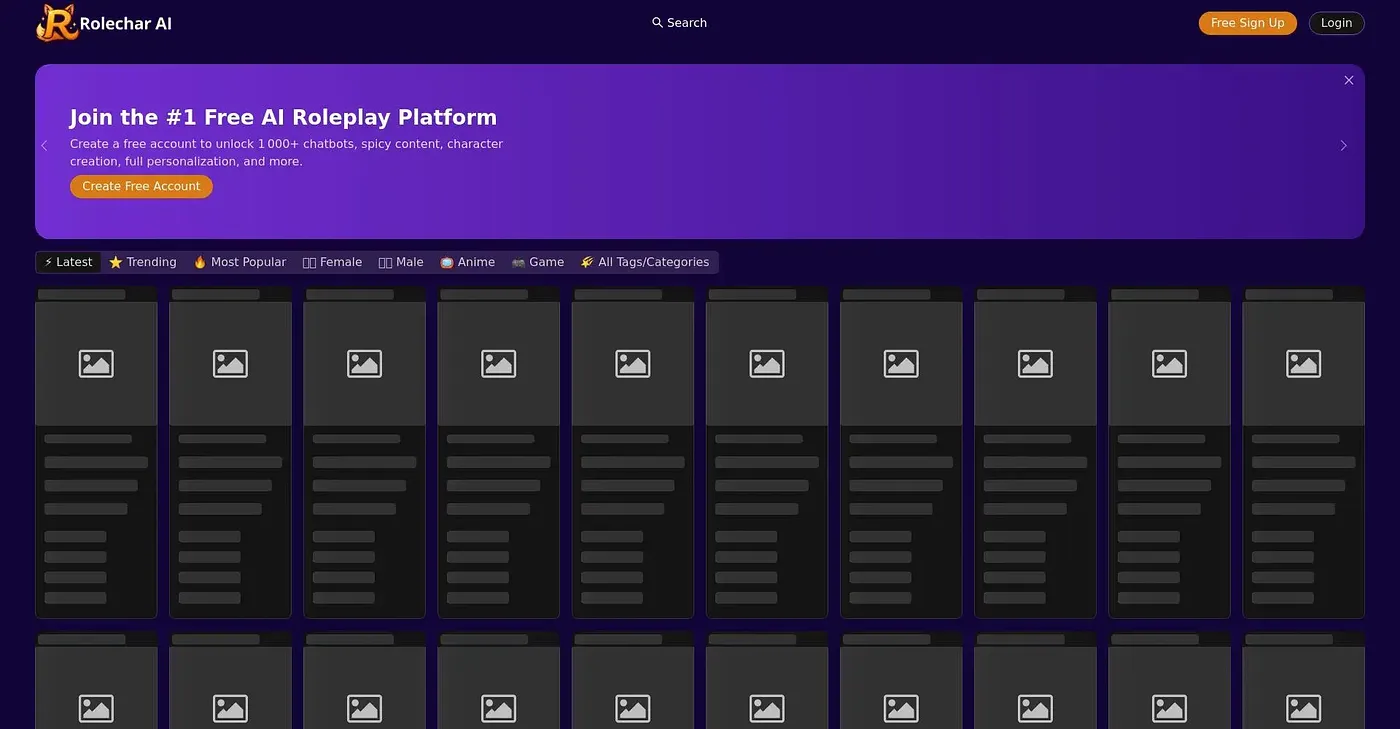Show Most Popular characters
1400x729 pixels.
[239, 262]
